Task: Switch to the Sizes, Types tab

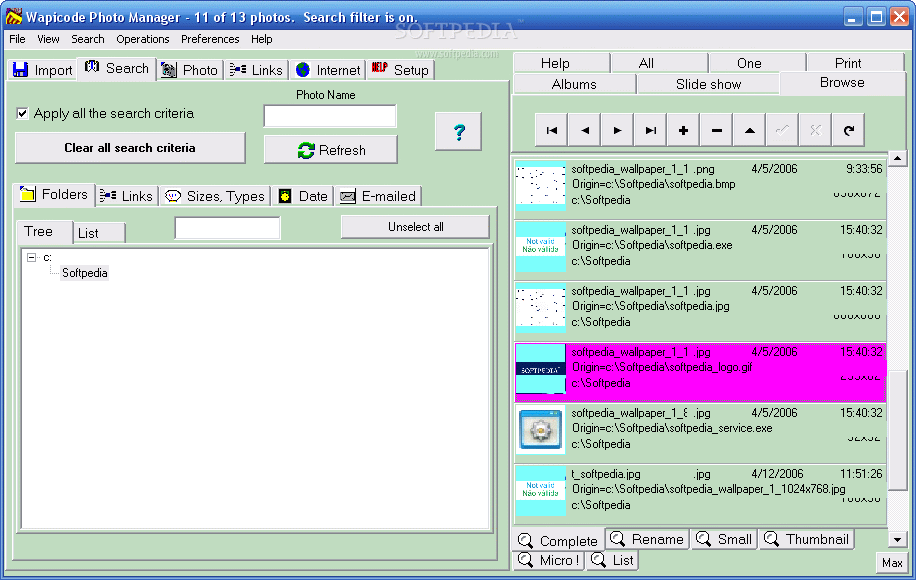Action: click(214, 196)
